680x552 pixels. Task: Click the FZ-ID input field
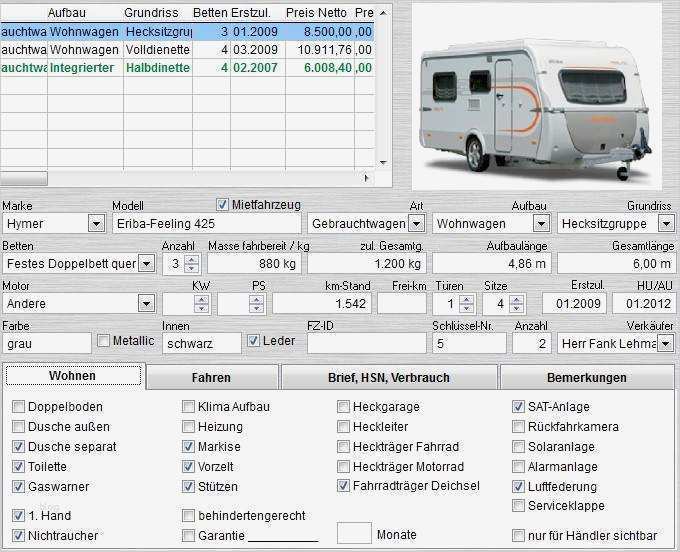367,343
